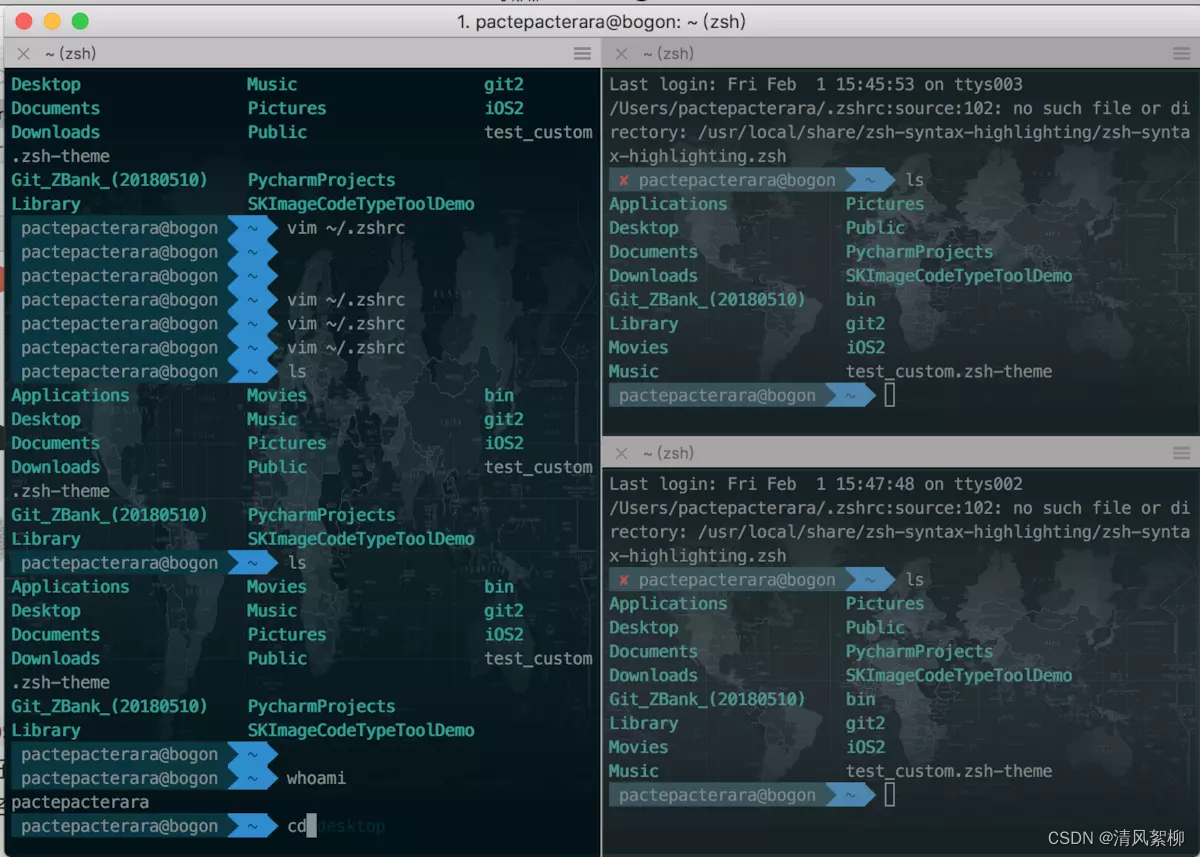The height and width of the screenshot is (857, 1200).
Task: Click "Library" in the bottom-right pane listing
Action: pyautogui.click(x=643, y=723)
